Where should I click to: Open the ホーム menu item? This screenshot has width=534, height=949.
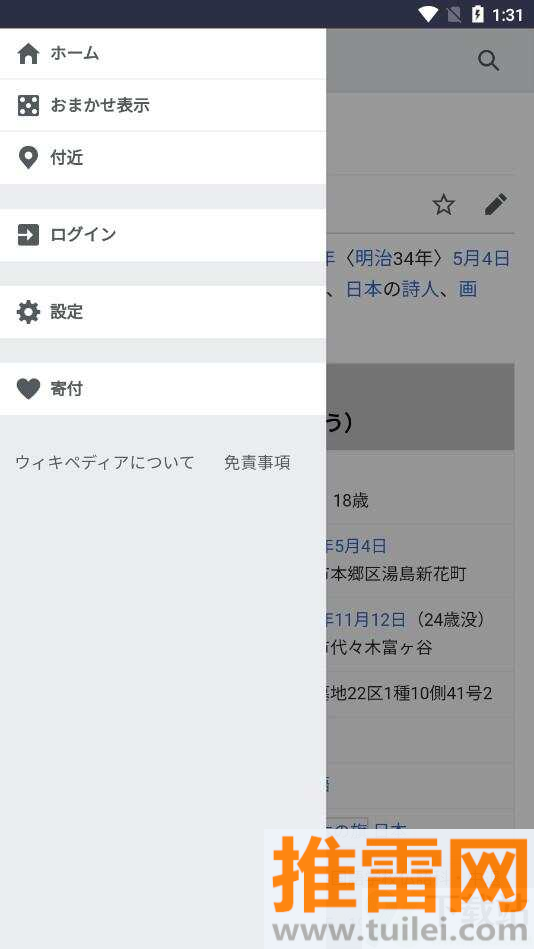(163, 53)
